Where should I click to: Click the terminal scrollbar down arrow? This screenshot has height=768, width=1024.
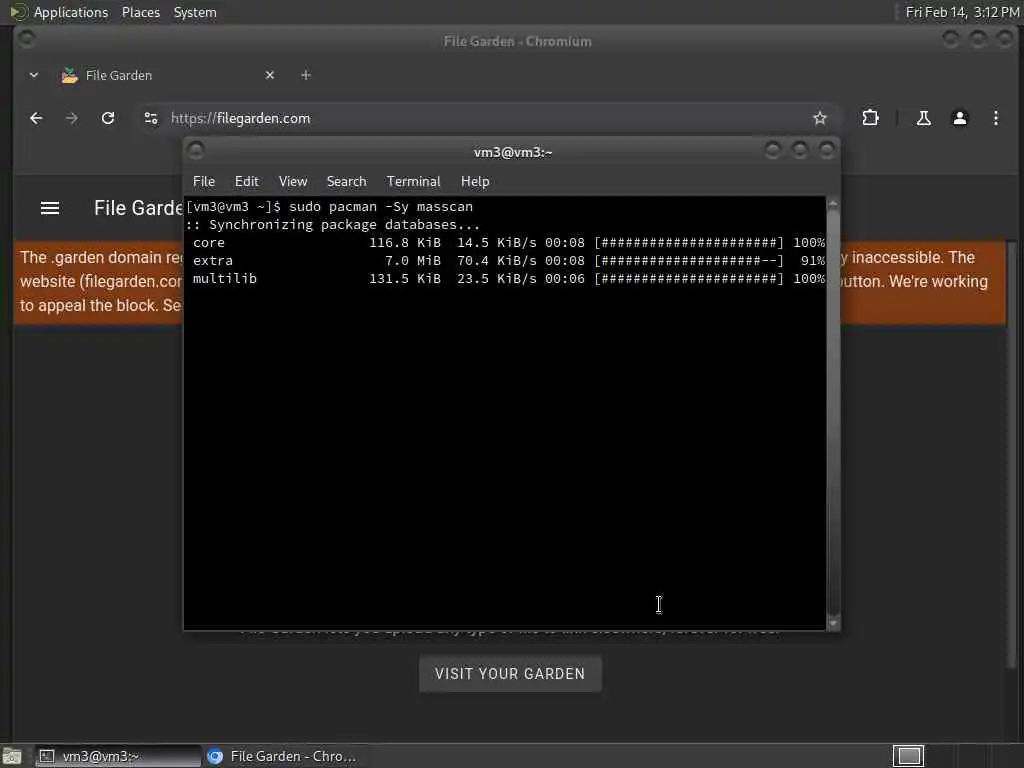833,624
